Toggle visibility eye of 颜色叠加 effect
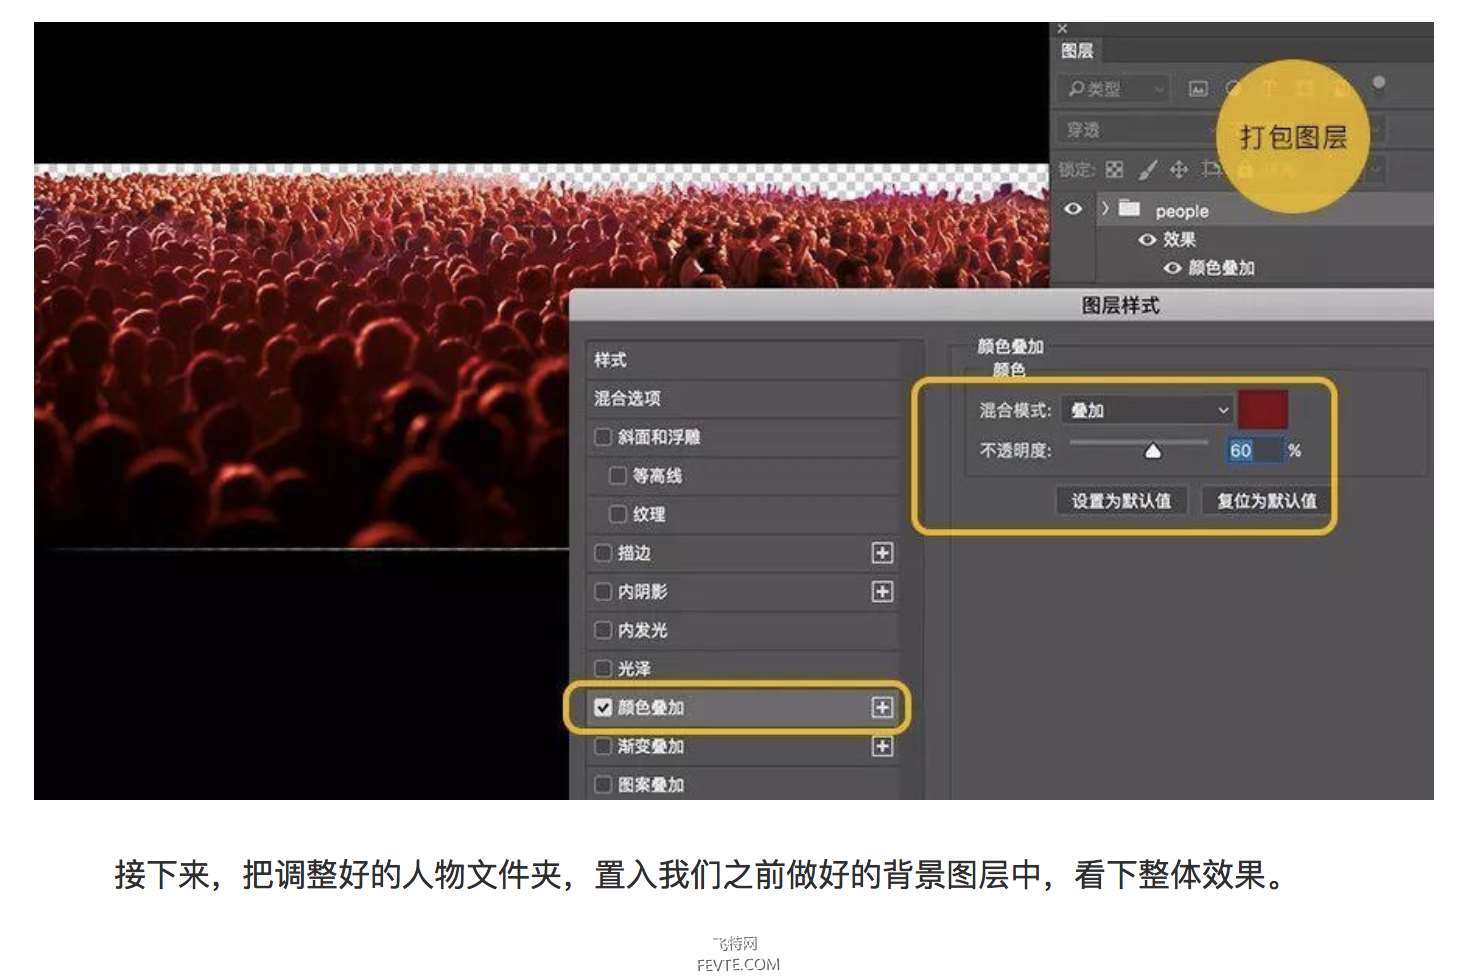Screen dimensions: 1470x976 point(1173,268)
